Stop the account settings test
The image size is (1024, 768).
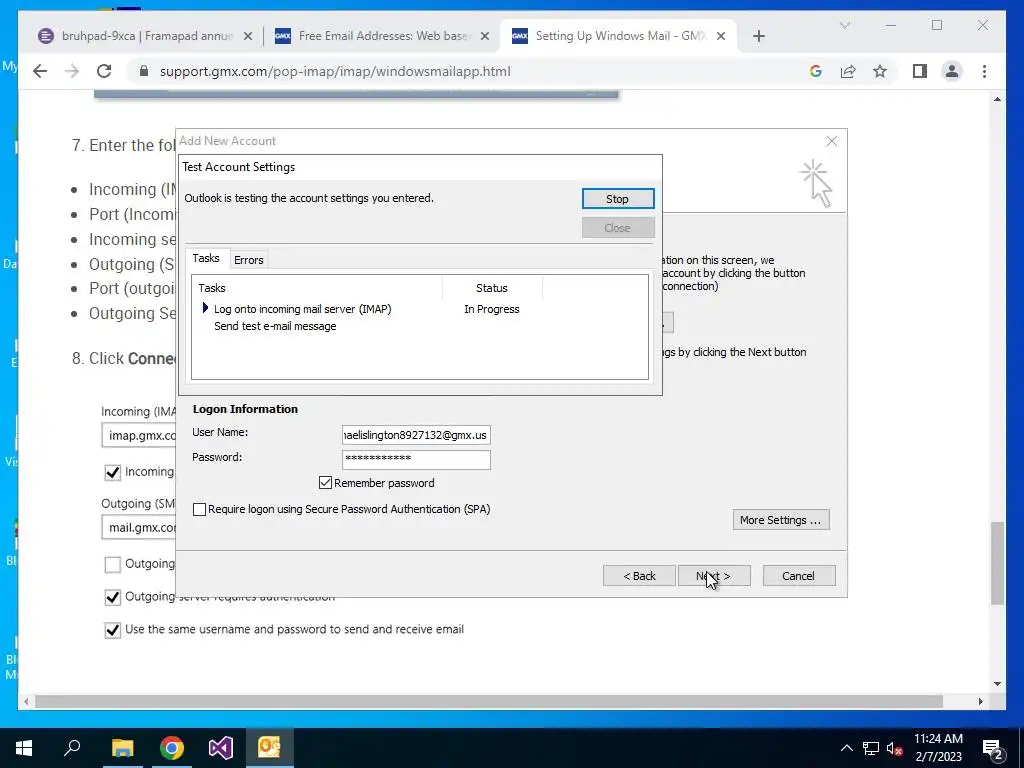pos(618,199)
